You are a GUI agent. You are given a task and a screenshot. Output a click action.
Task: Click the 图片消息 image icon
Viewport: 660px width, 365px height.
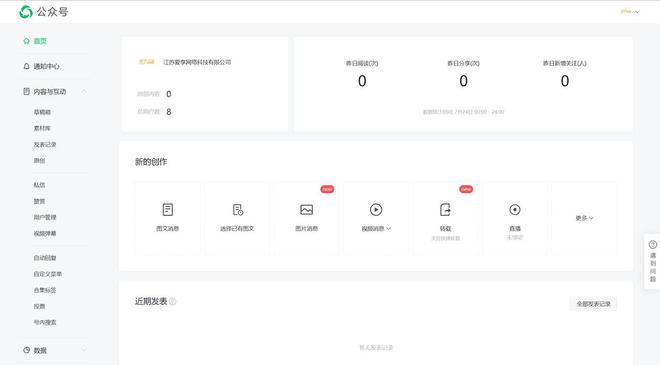306,210
